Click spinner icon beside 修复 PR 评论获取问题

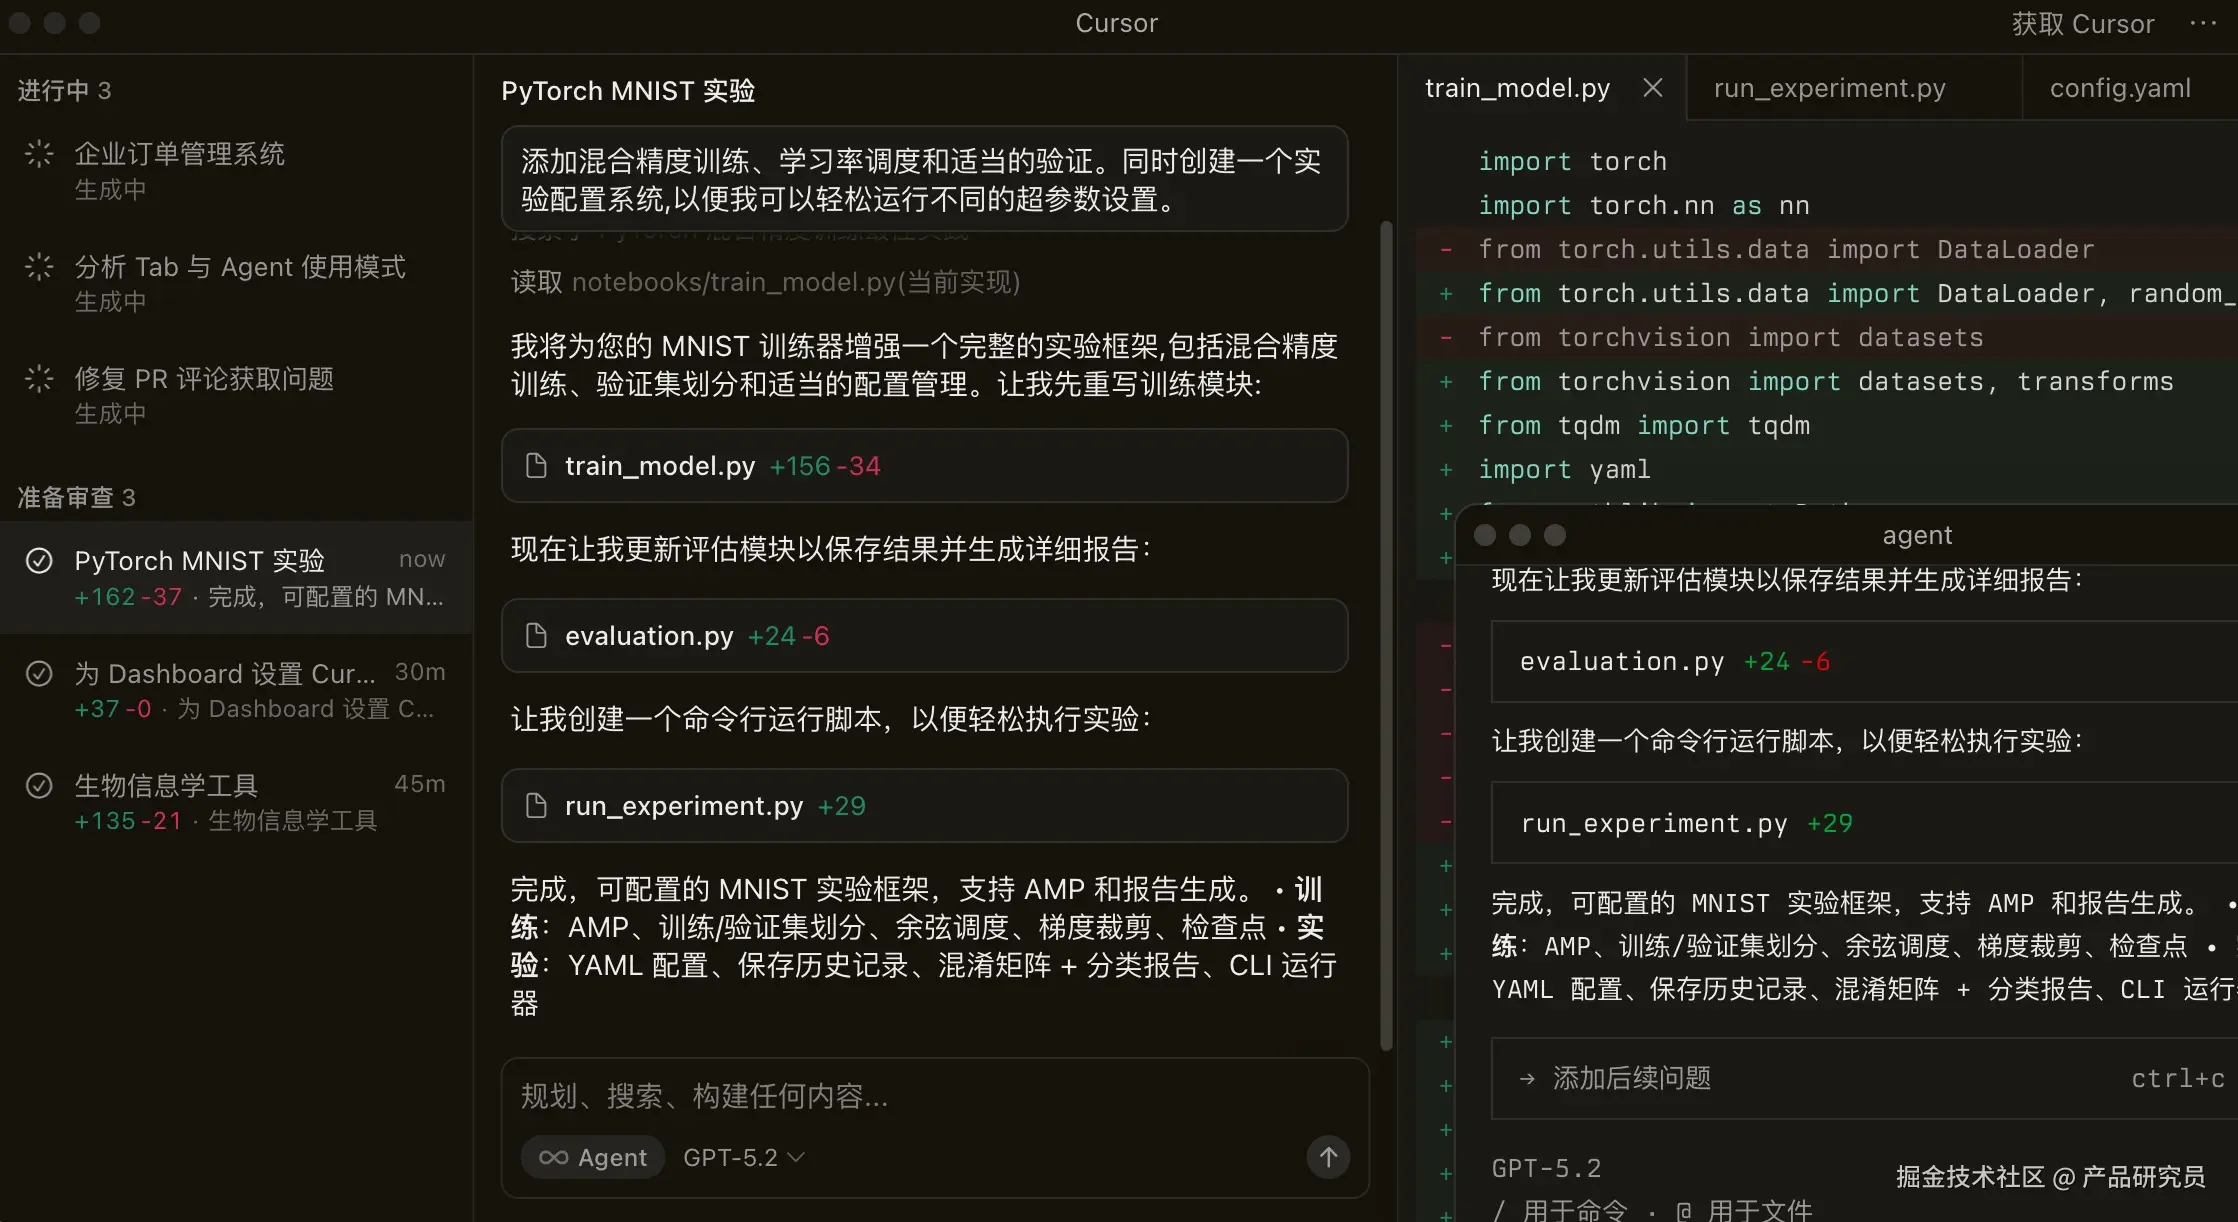click(39, 378)
